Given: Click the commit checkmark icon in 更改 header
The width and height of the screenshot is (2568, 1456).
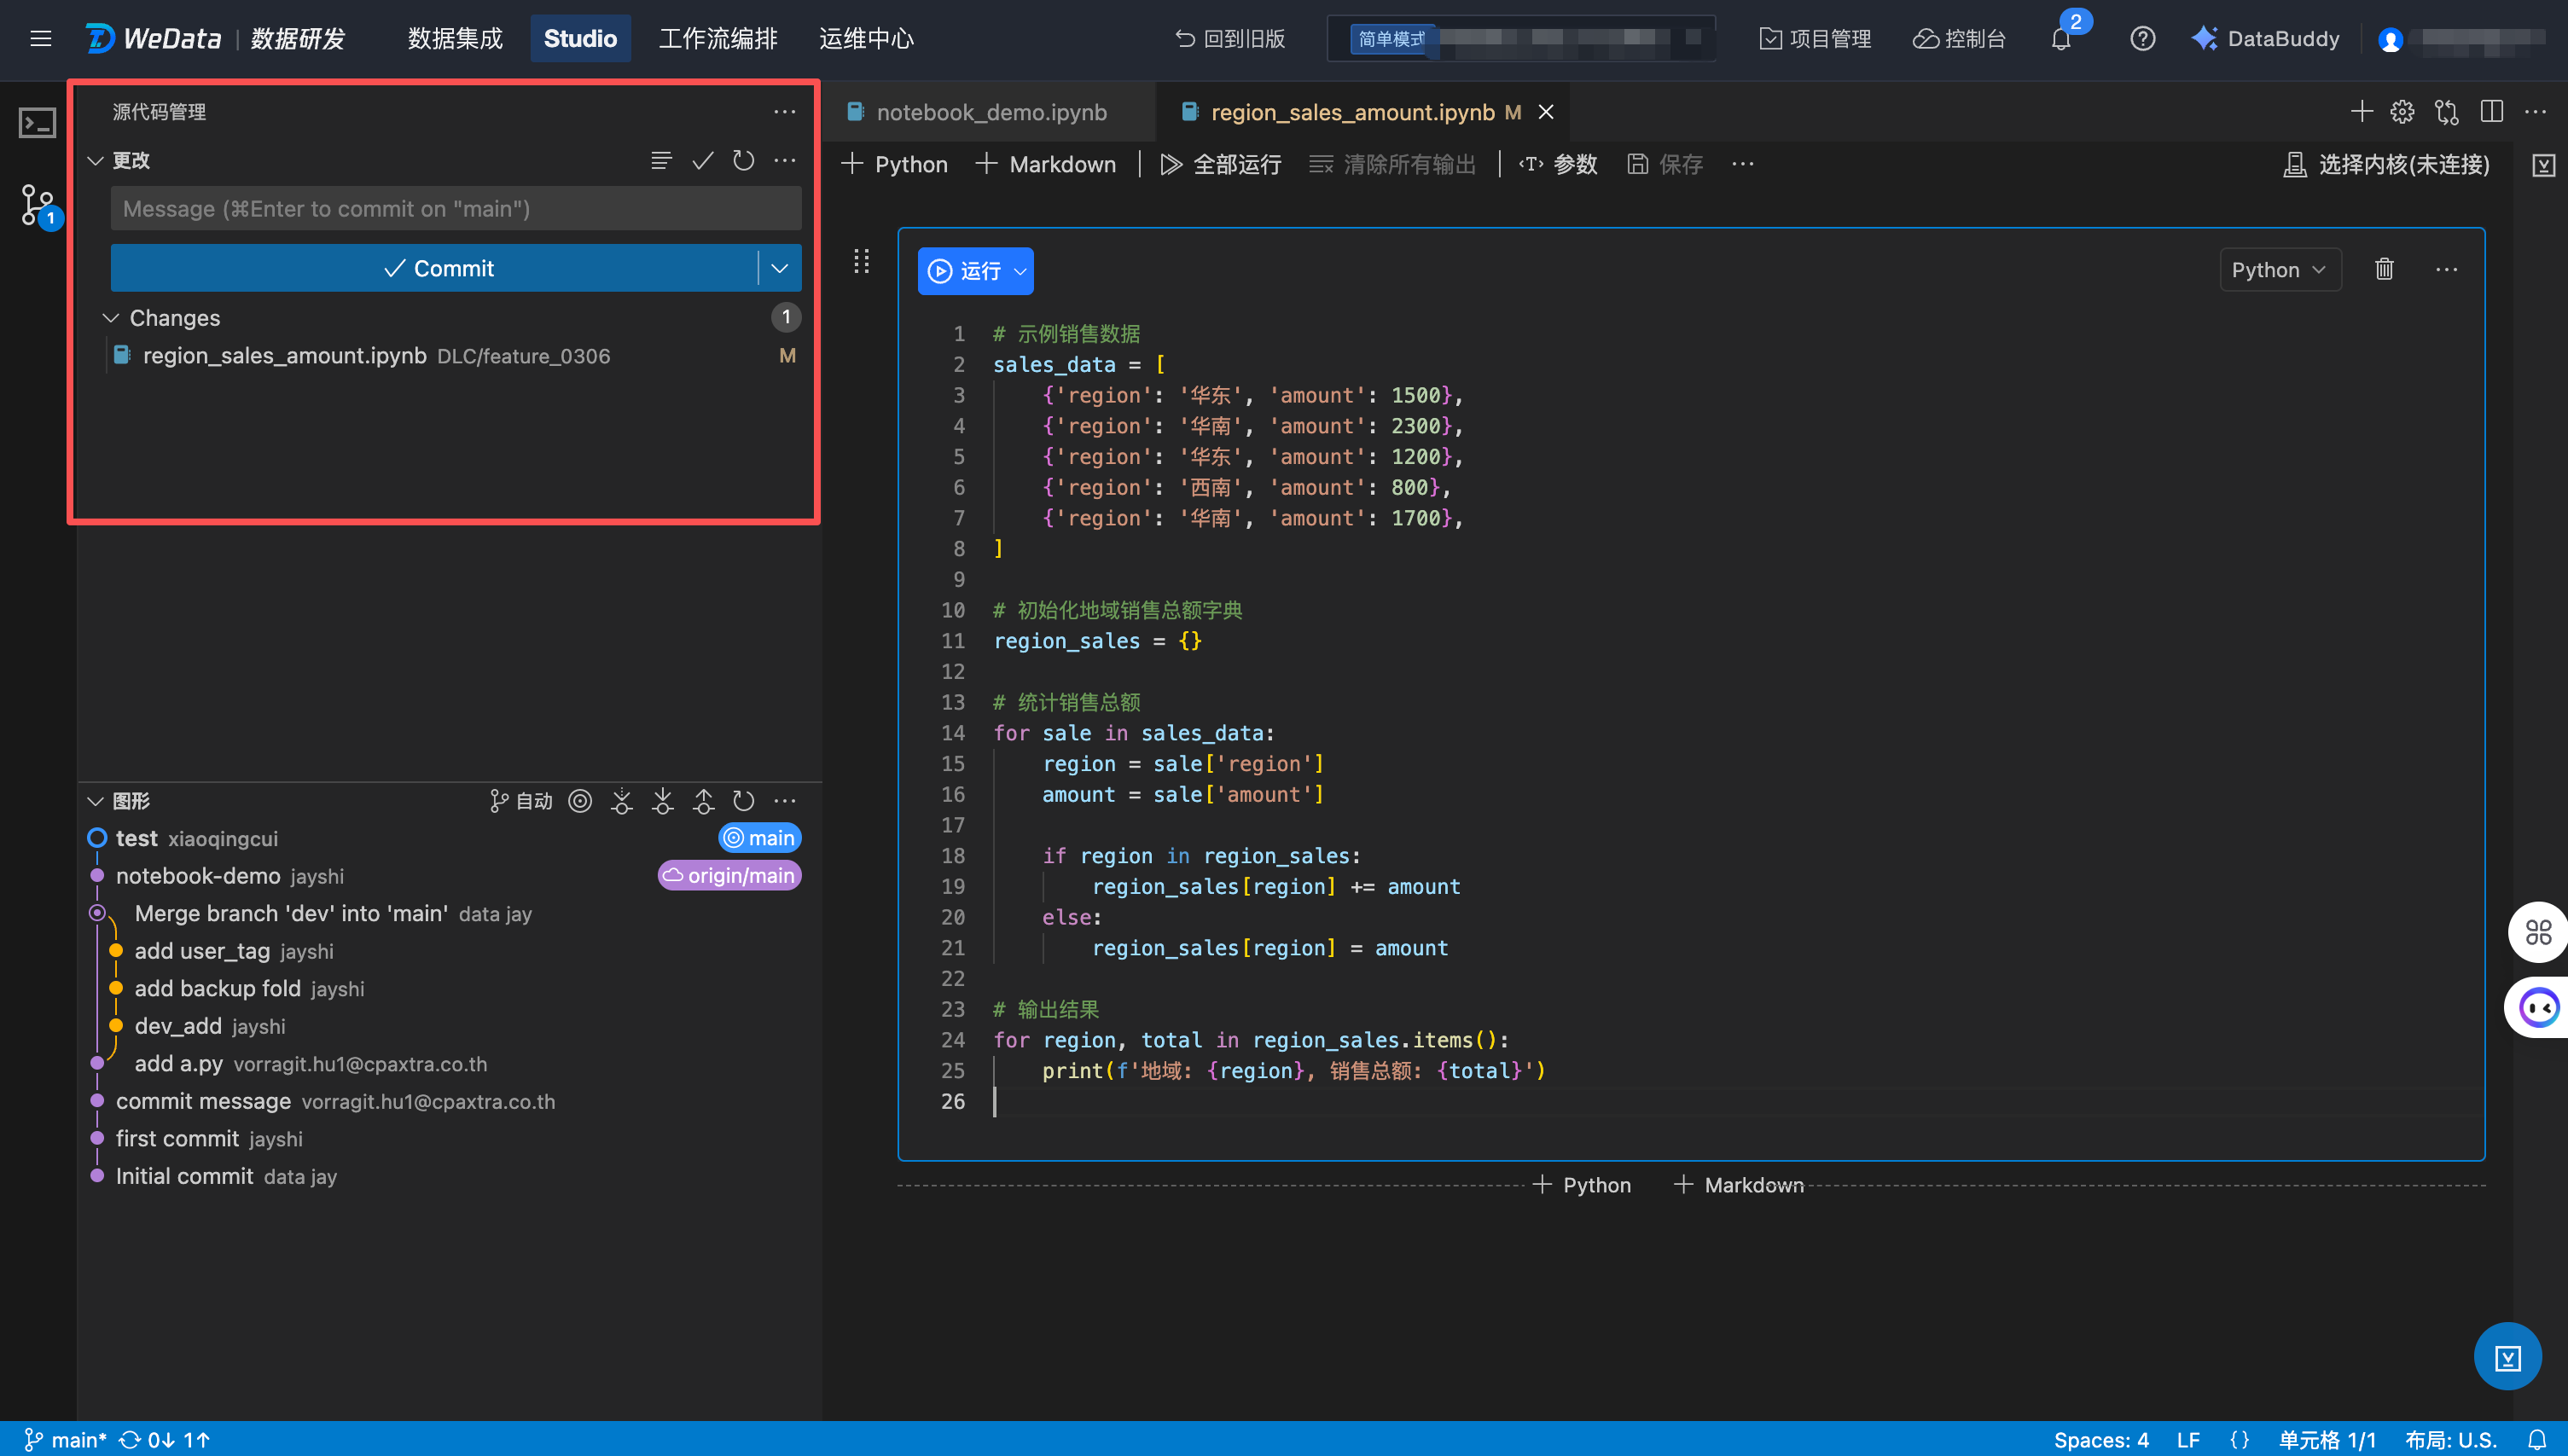Looking at the screenshot, I should point(703,160).
